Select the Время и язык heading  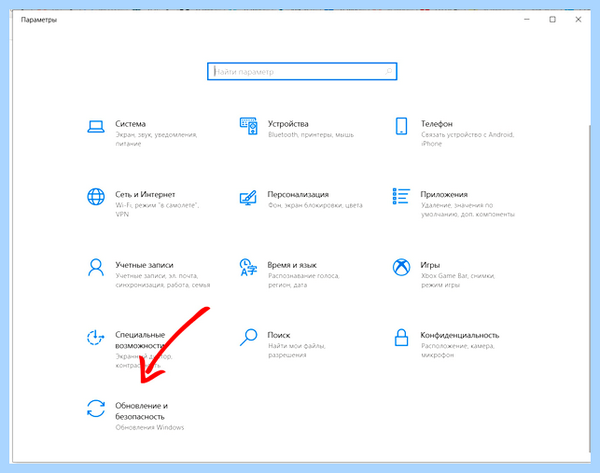pos(292,264)
